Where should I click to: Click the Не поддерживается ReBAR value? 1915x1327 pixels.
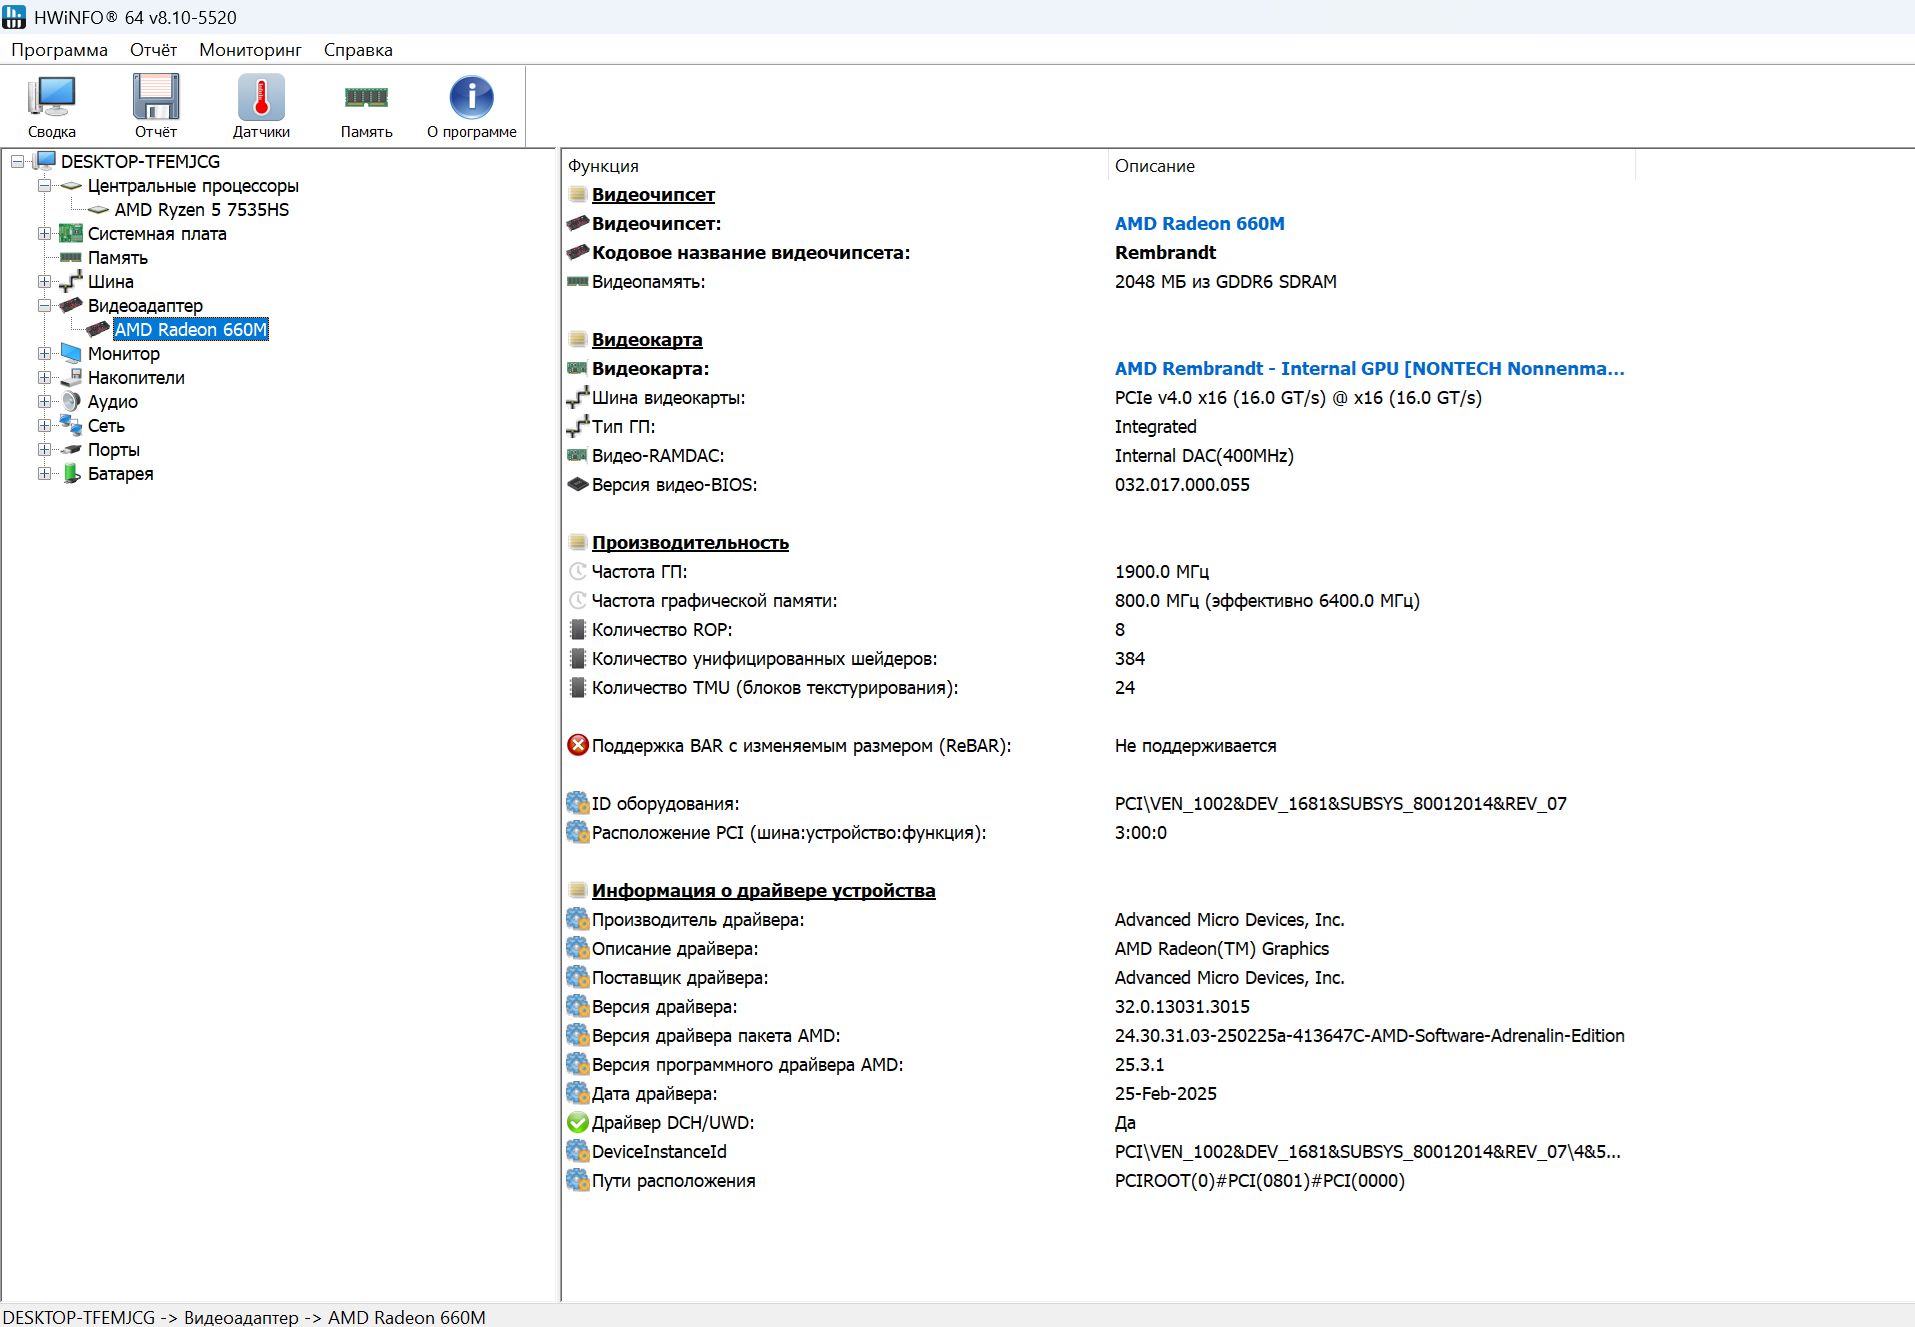tap(1196, 745)
